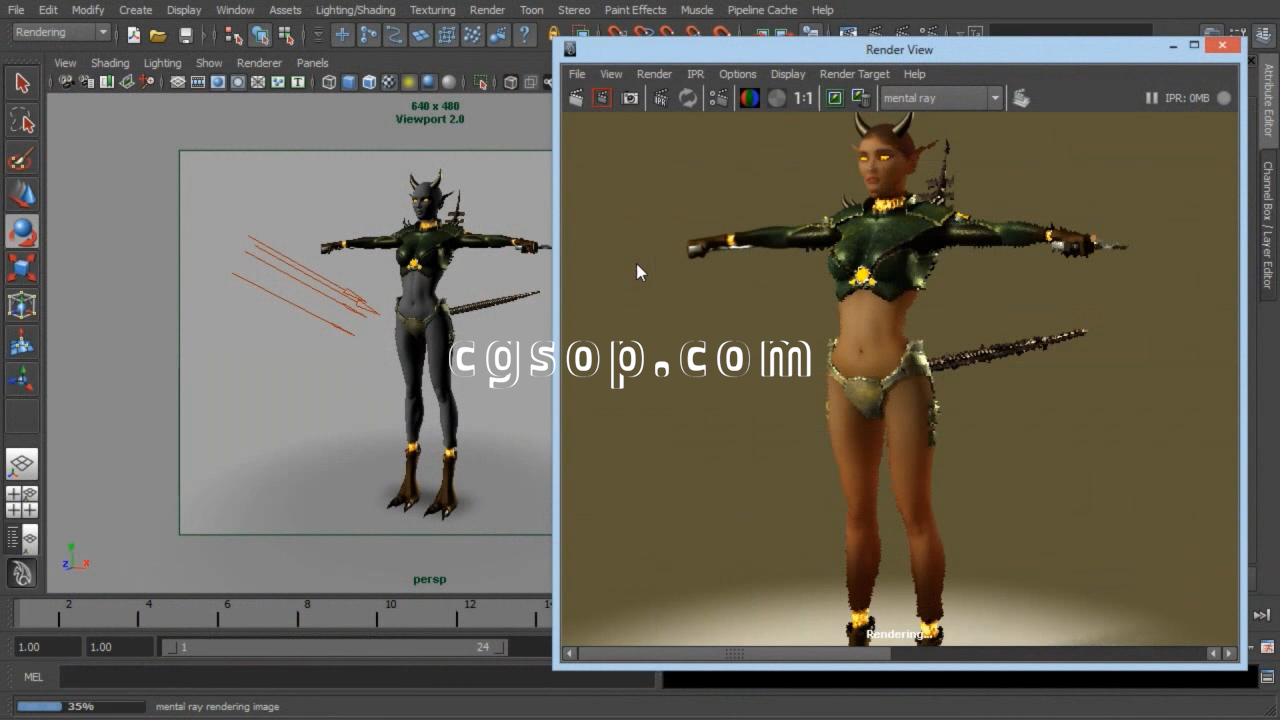Open the viewport Show menu

(209, 63)
